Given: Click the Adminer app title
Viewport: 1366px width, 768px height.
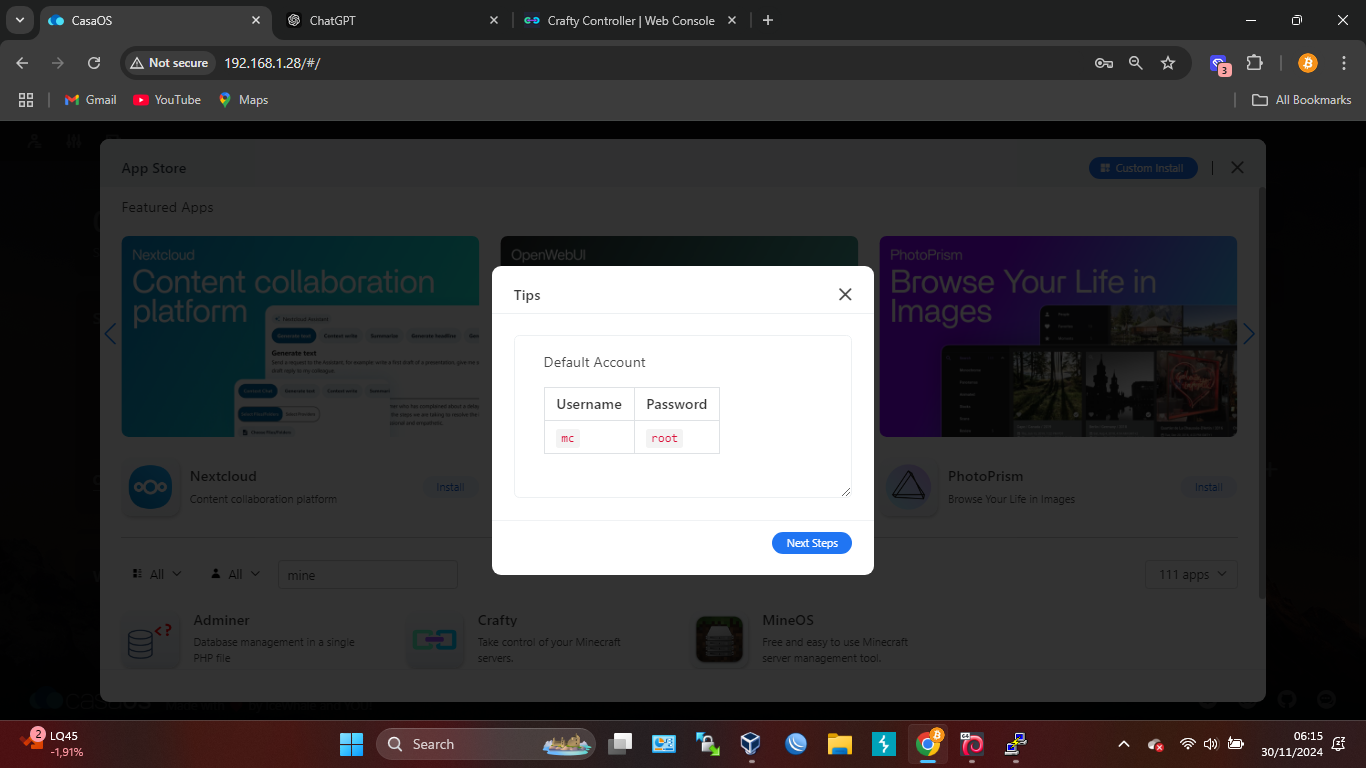Looking at the screenshot, I should pyautogui.click(x=221, y=620).
